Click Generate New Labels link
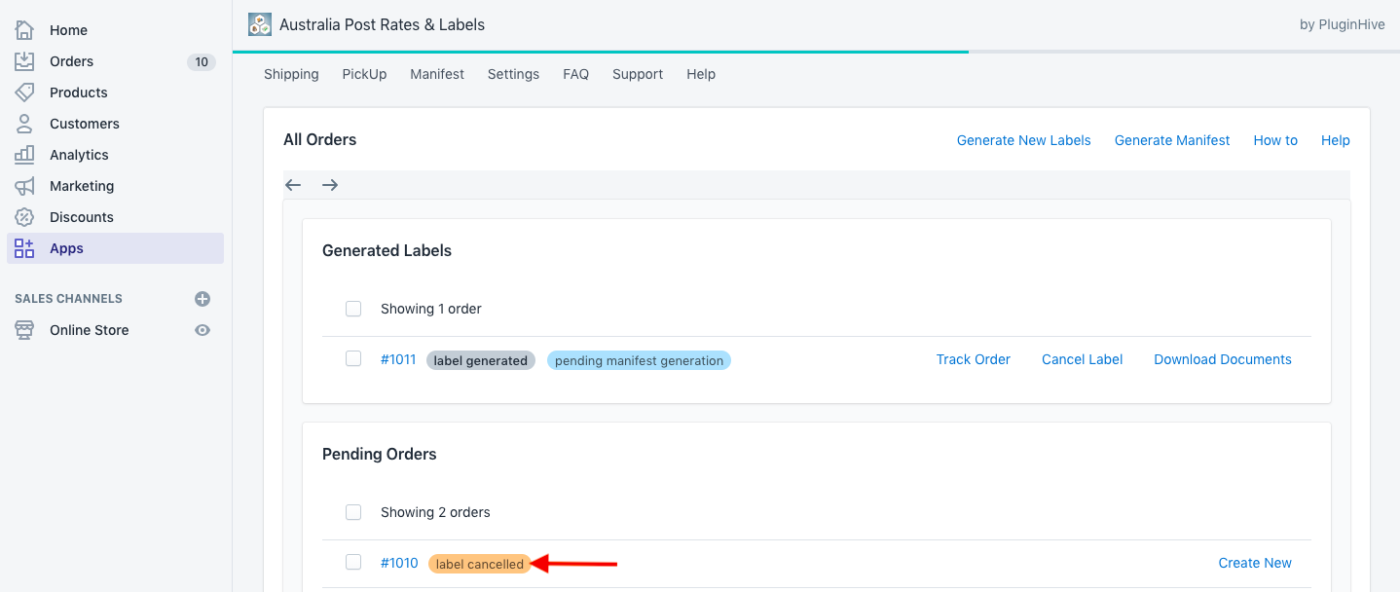 pyautogui.click(x=1024, y=140)
